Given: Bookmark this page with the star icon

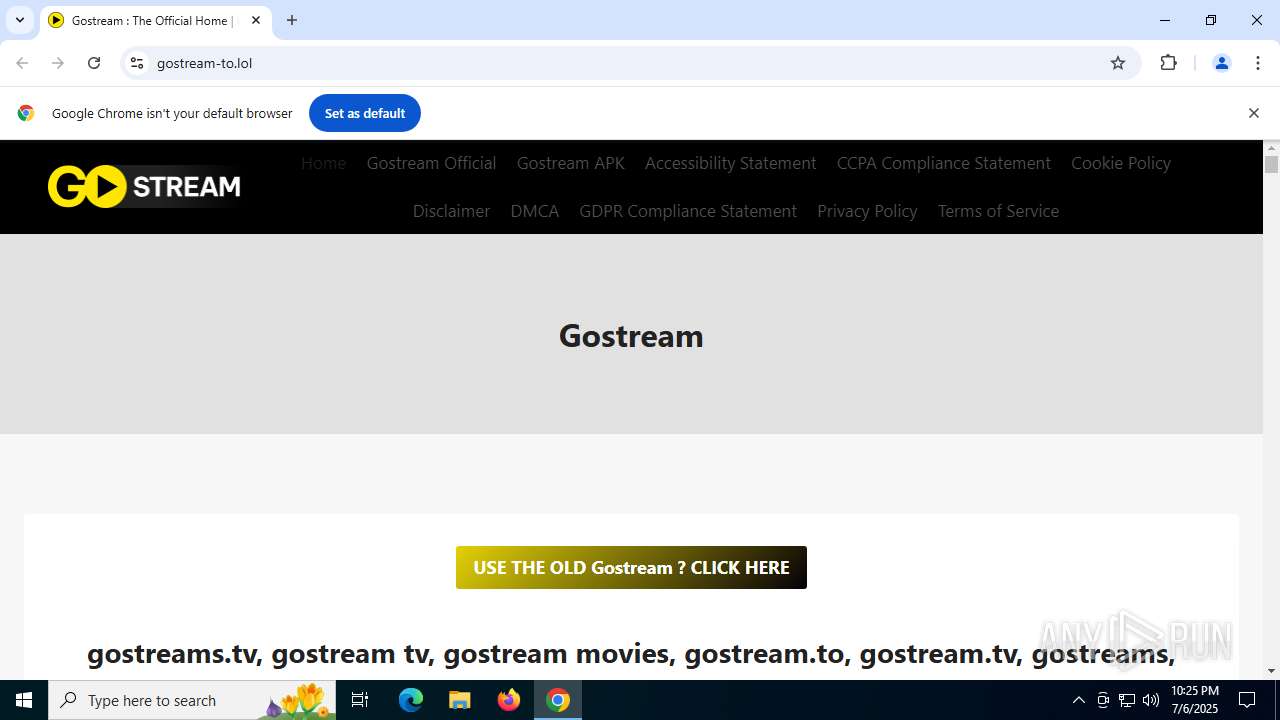Looking at the screenshot, I should click(x=1118, y=63).
